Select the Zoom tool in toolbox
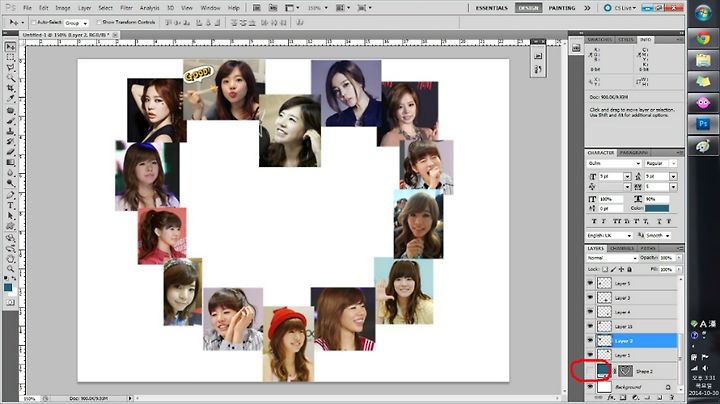720x404 pixels. (10, 269)
